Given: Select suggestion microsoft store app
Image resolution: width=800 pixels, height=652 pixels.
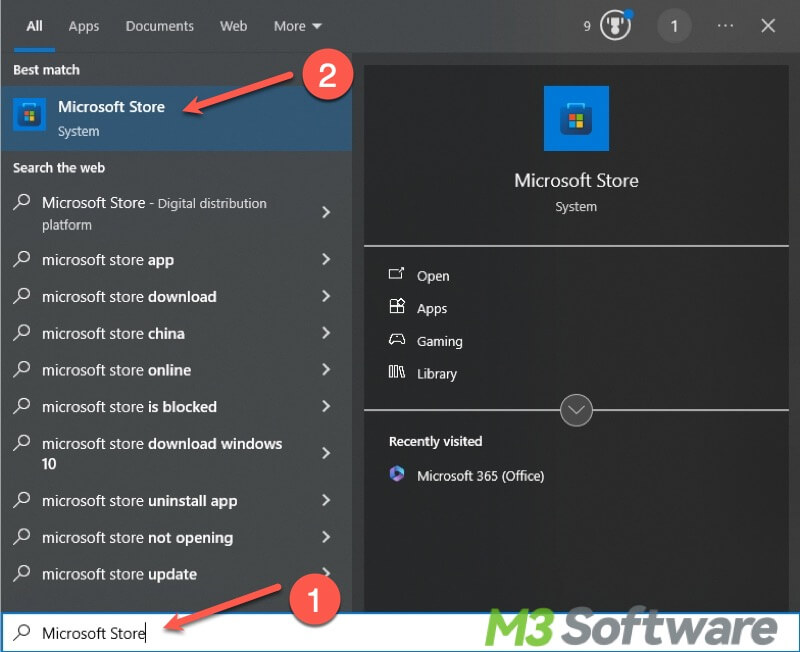Looking at the screenshot, I should (x=108, y=260).
